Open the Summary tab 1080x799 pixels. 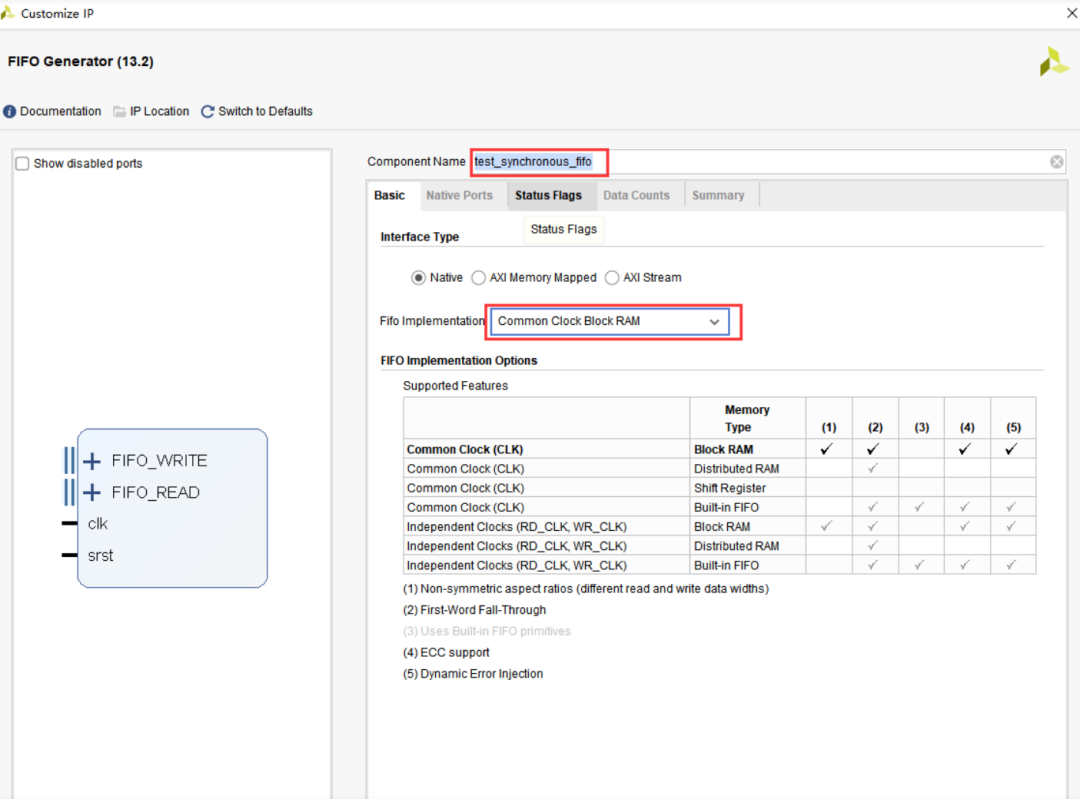[x=718, y=196]
